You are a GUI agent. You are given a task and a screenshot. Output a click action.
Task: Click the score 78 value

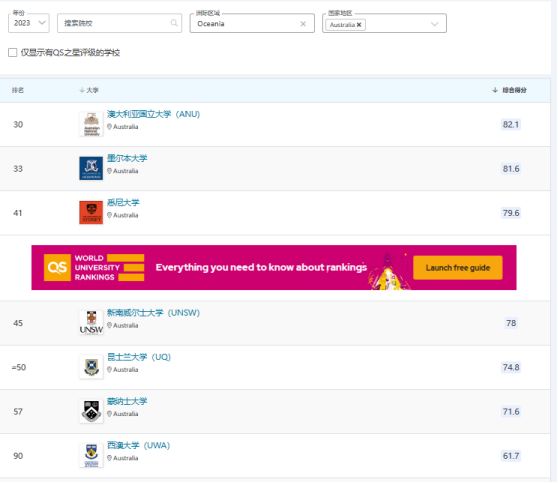pyautogui.click(x=511, y=323)
